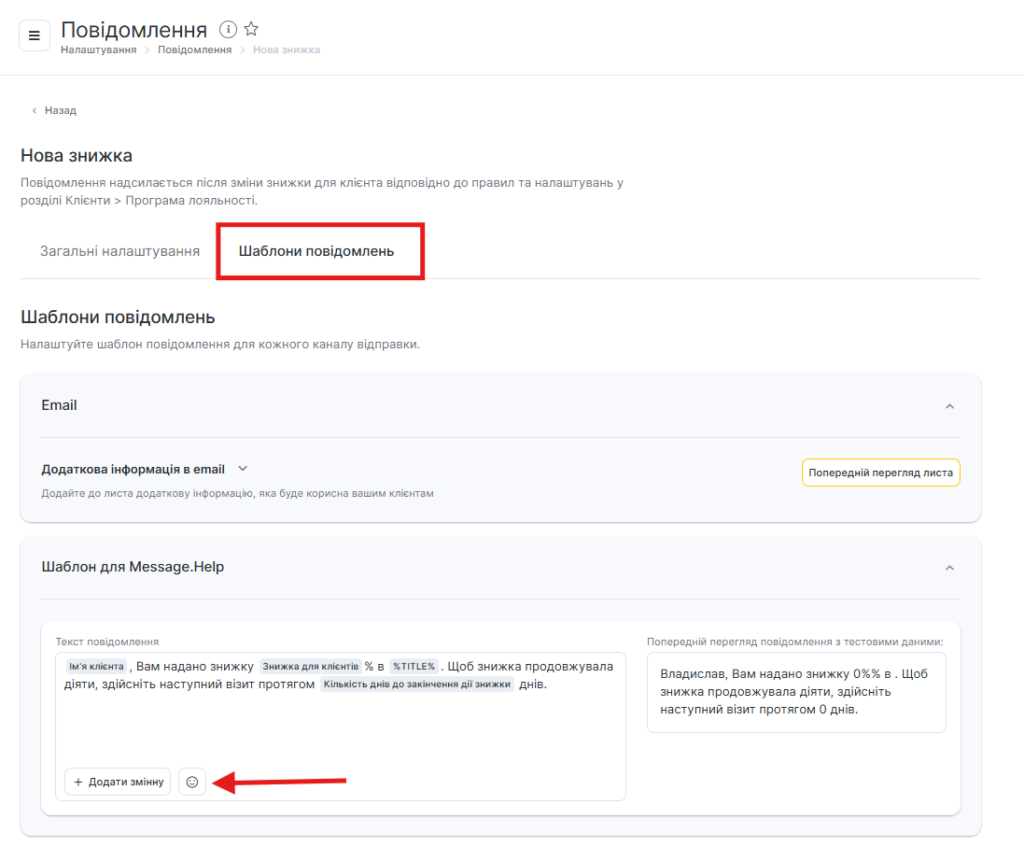Collapse the Шаблон для Message.Help panel
This screenshot has width=1024, height=861.
pos(949,567)
